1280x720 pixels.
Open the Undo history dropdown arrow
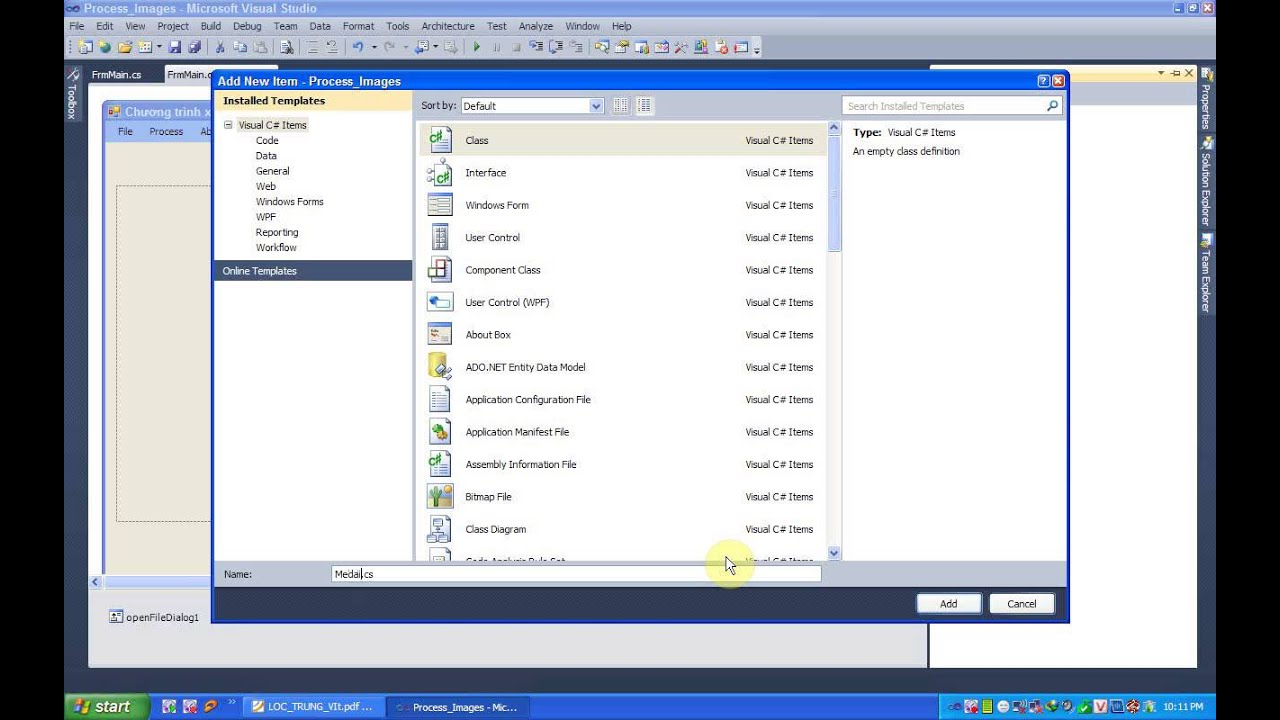[x=374, y=47]
